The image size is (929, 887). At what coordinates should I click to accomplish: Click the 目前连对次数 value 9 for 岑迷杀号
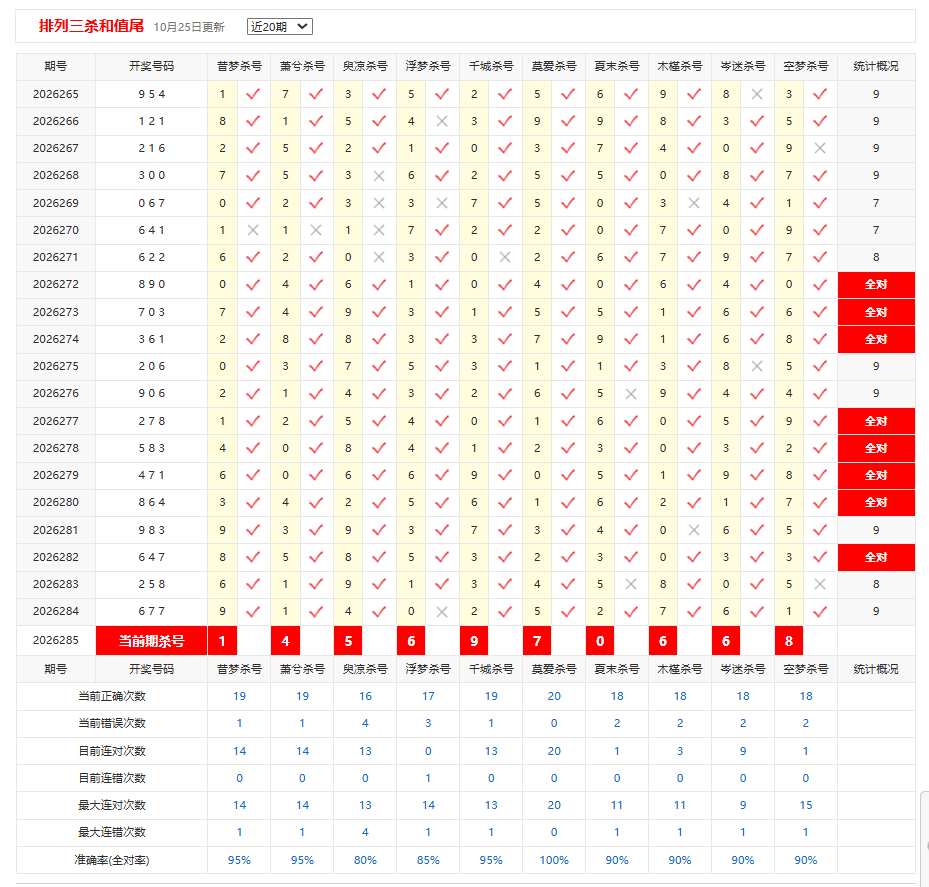point(743,751)
